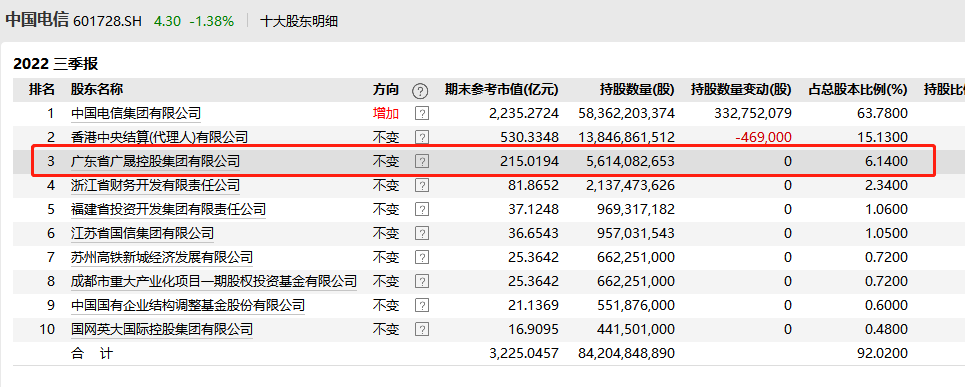Open shareholder 中国电信集团有限公司
Screen dimensions: 965x387
[136, 113]
